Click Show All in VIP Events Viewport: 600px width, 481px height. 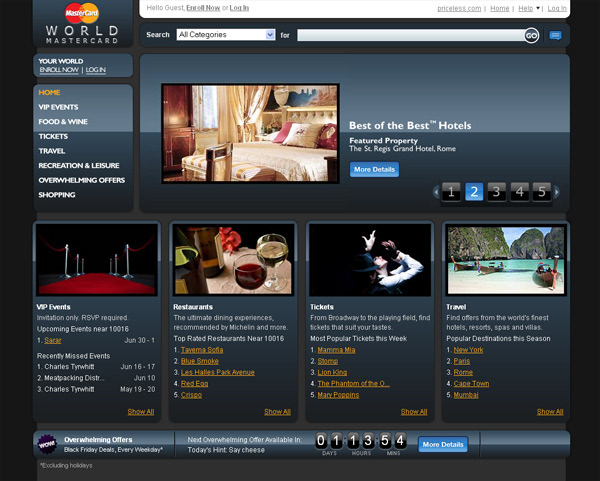pyautogui.click(x=141, y=412)
